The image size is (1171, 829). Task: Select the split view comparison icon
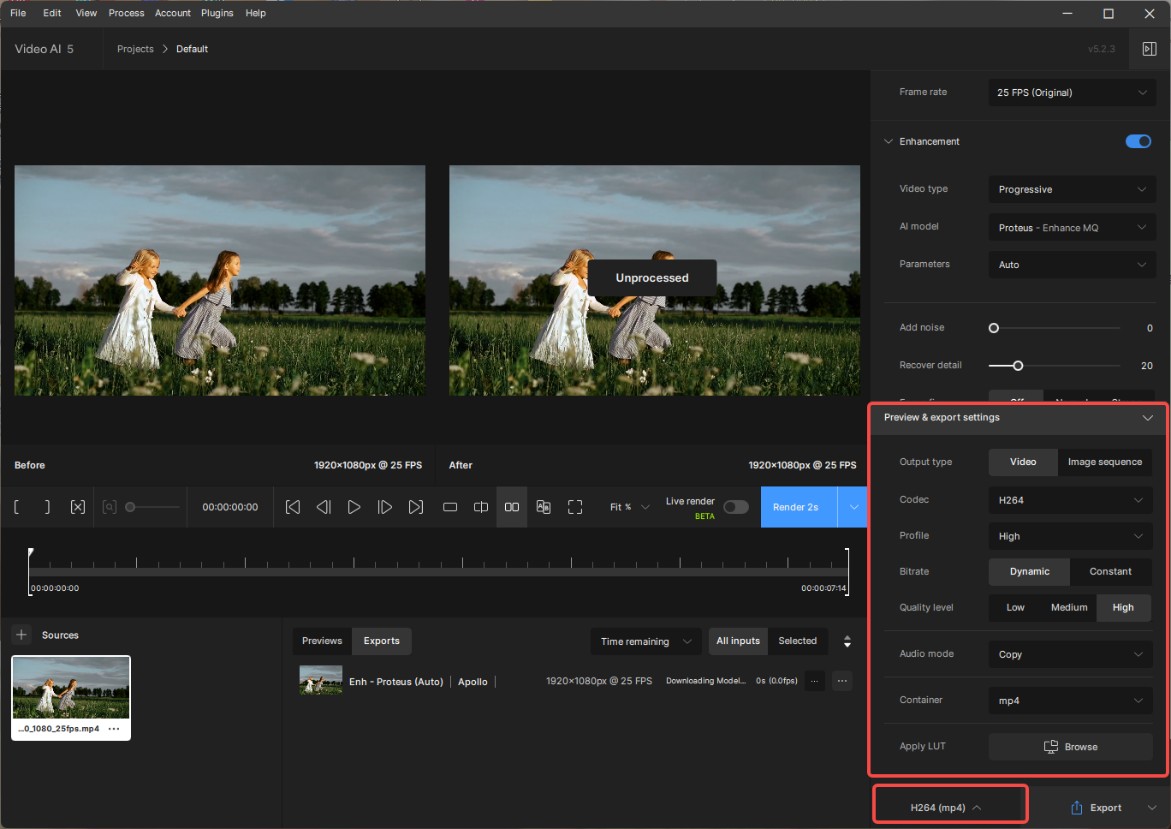[481, 507]
